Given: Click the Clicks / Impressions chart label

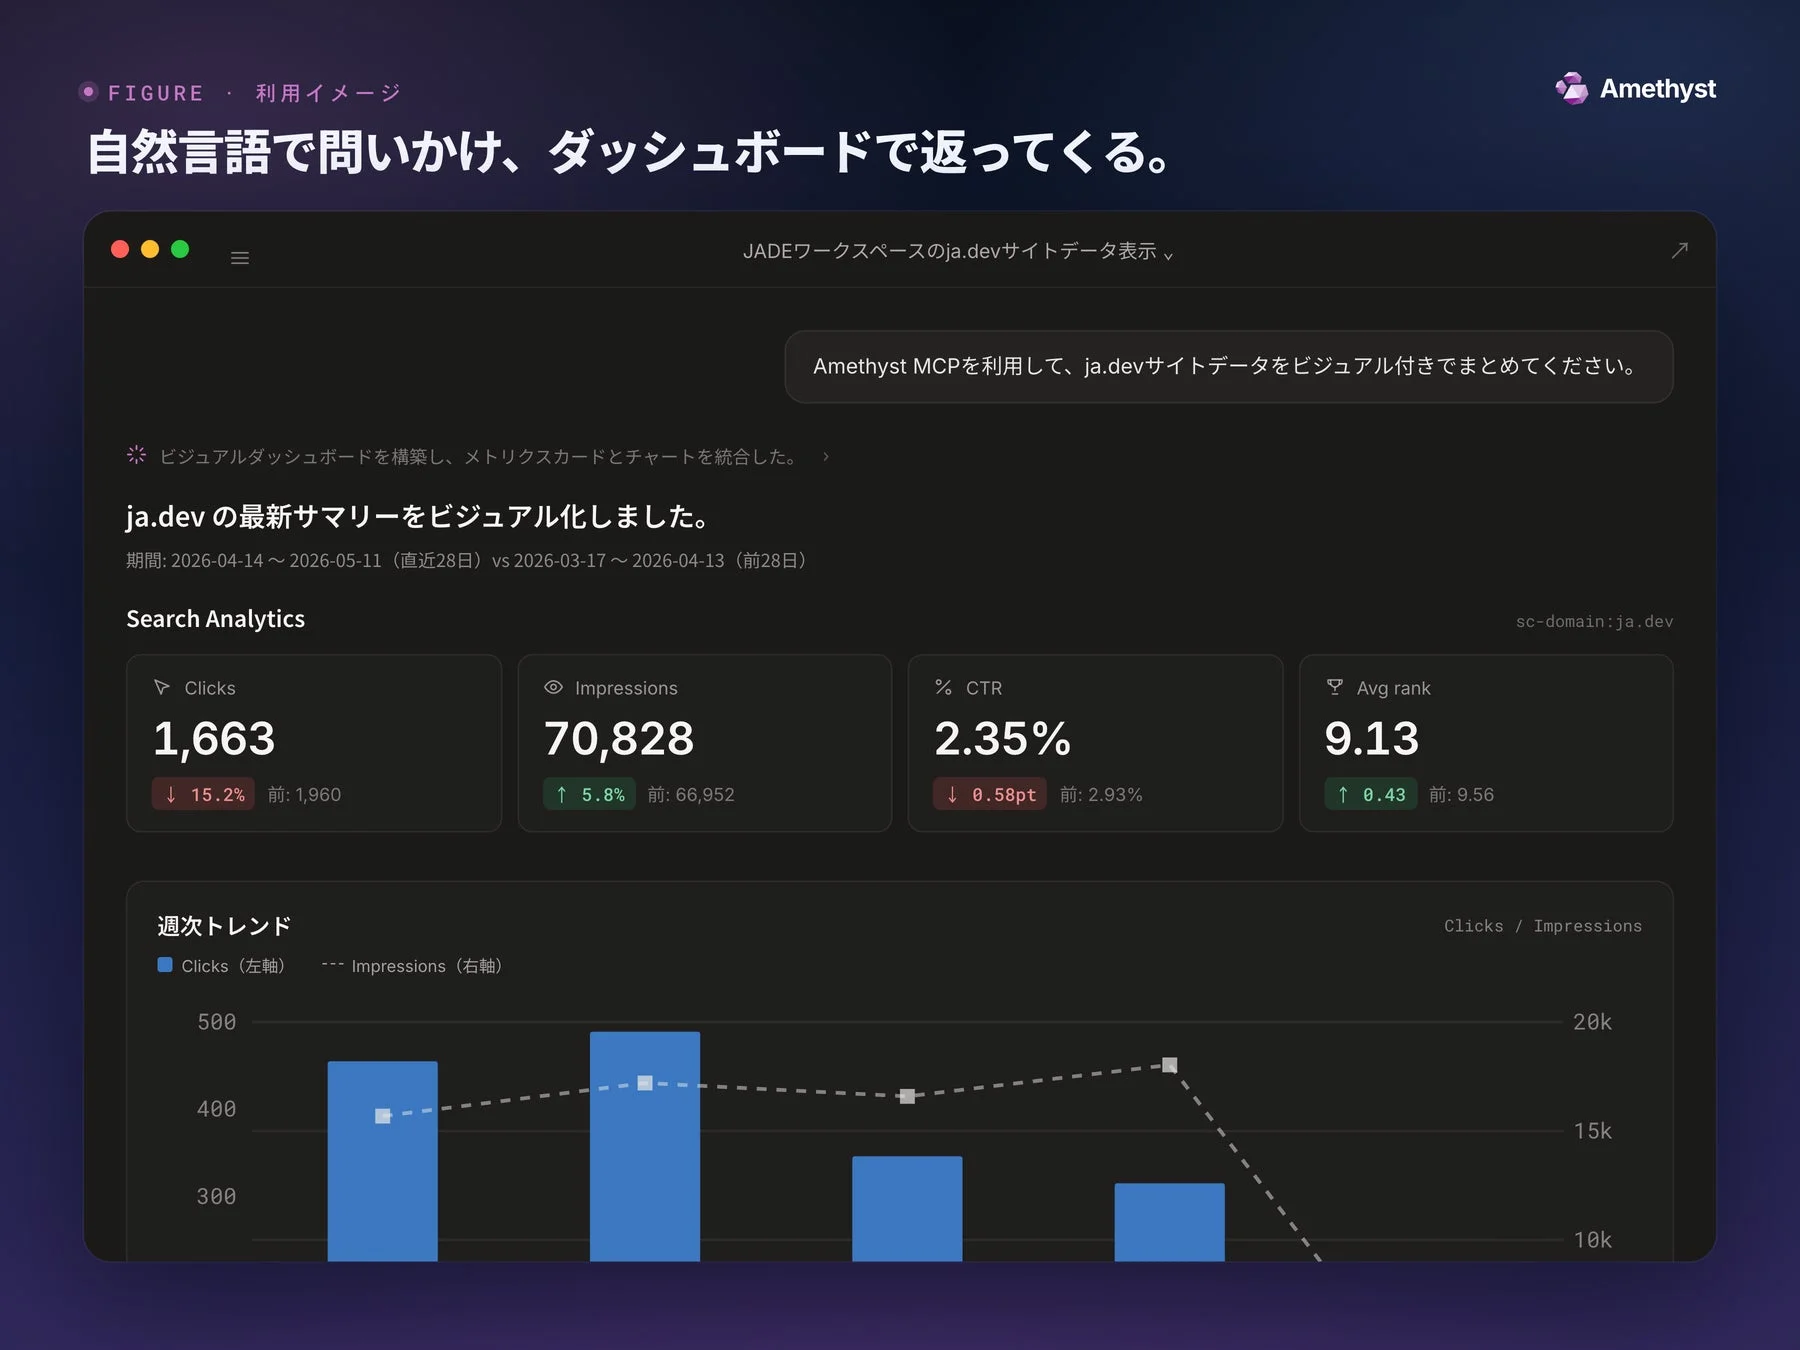Looking at the screenshot, I should [1543, 926].
